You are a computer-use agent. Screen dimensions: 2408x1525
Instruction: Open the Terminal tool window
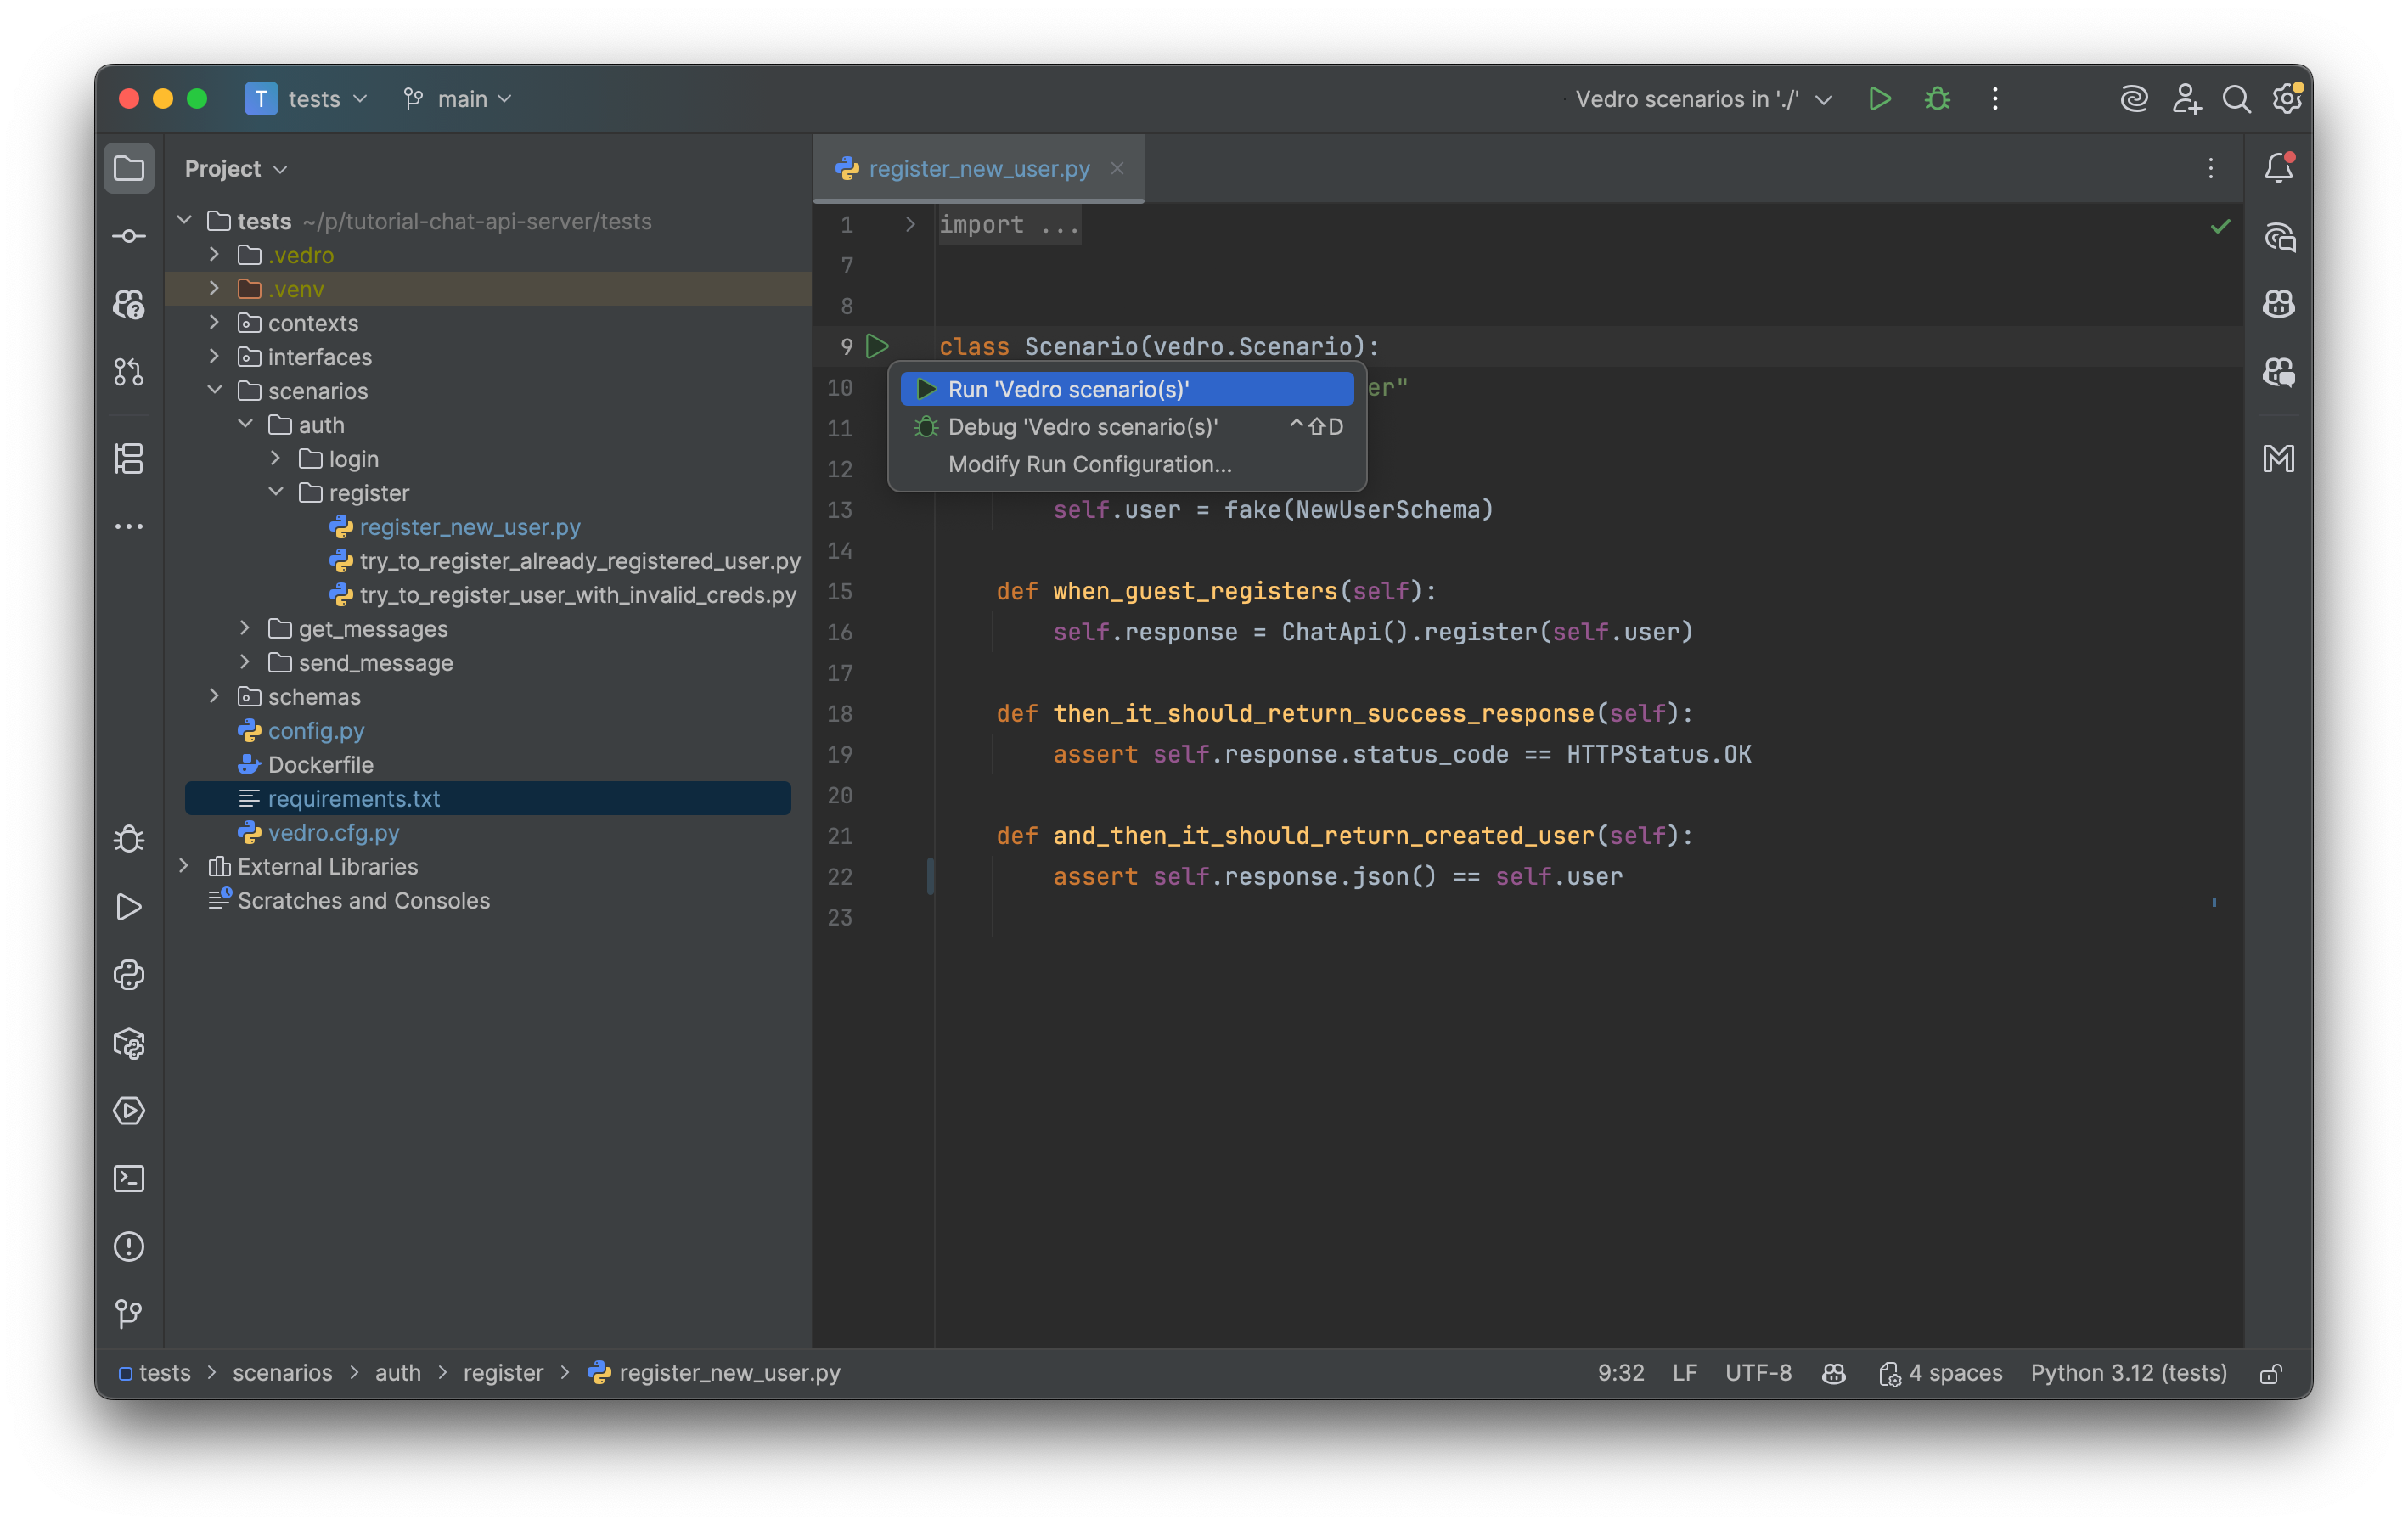pos(129,1179)
